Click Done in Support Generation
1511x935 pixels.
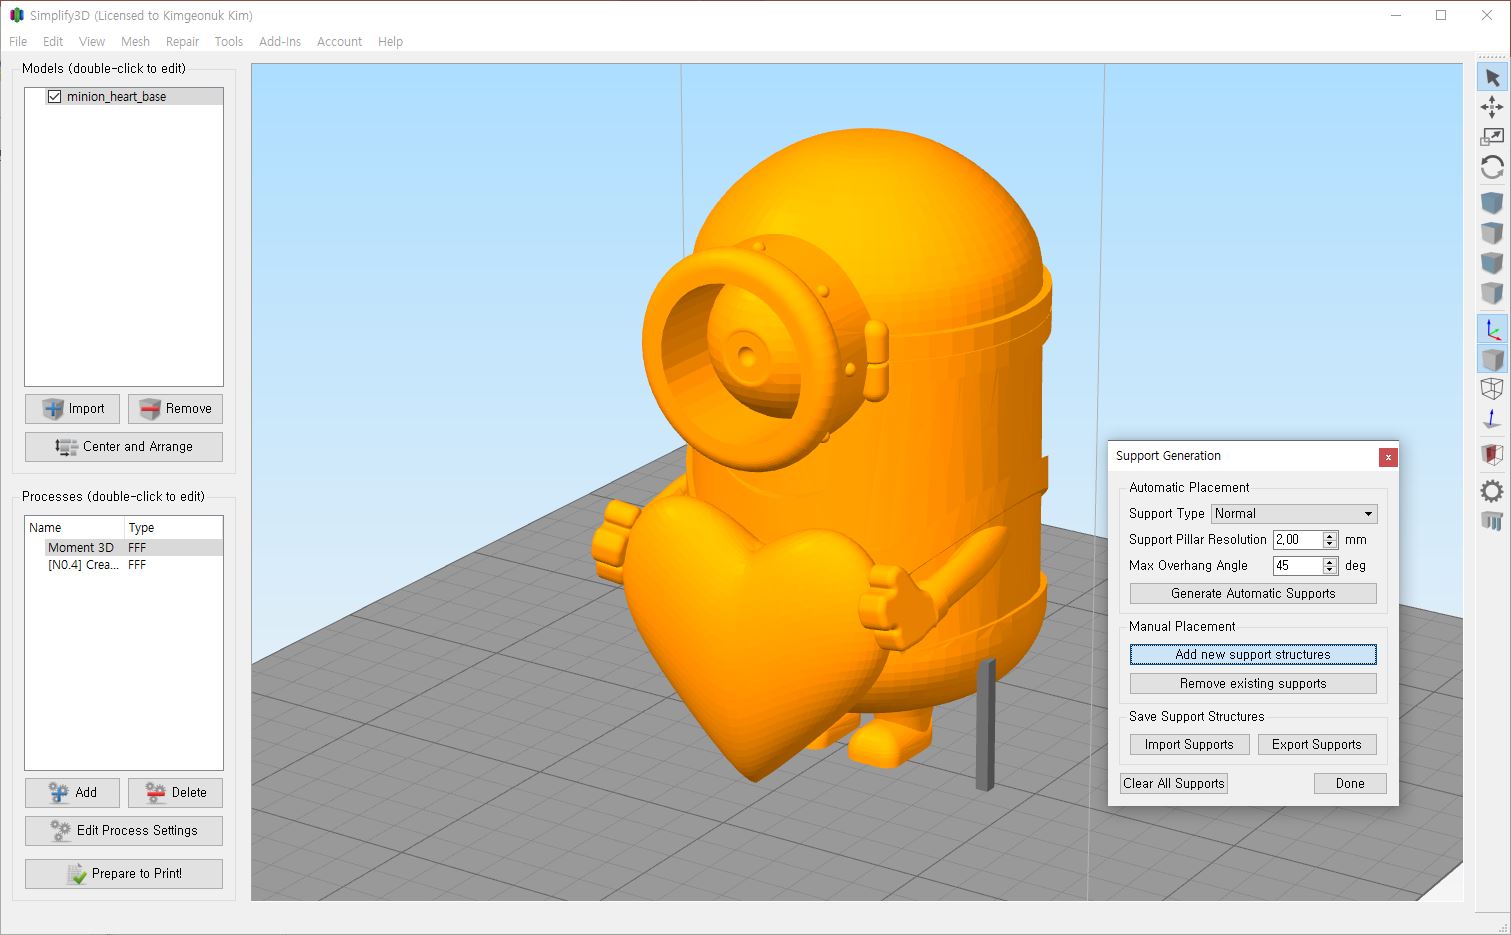1350,783
